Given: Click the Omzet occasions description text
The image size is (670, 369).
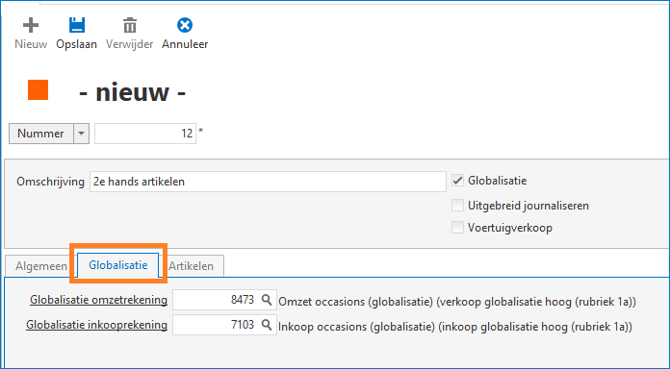Looking at the screenshot, I should click(x=457, y=302).
